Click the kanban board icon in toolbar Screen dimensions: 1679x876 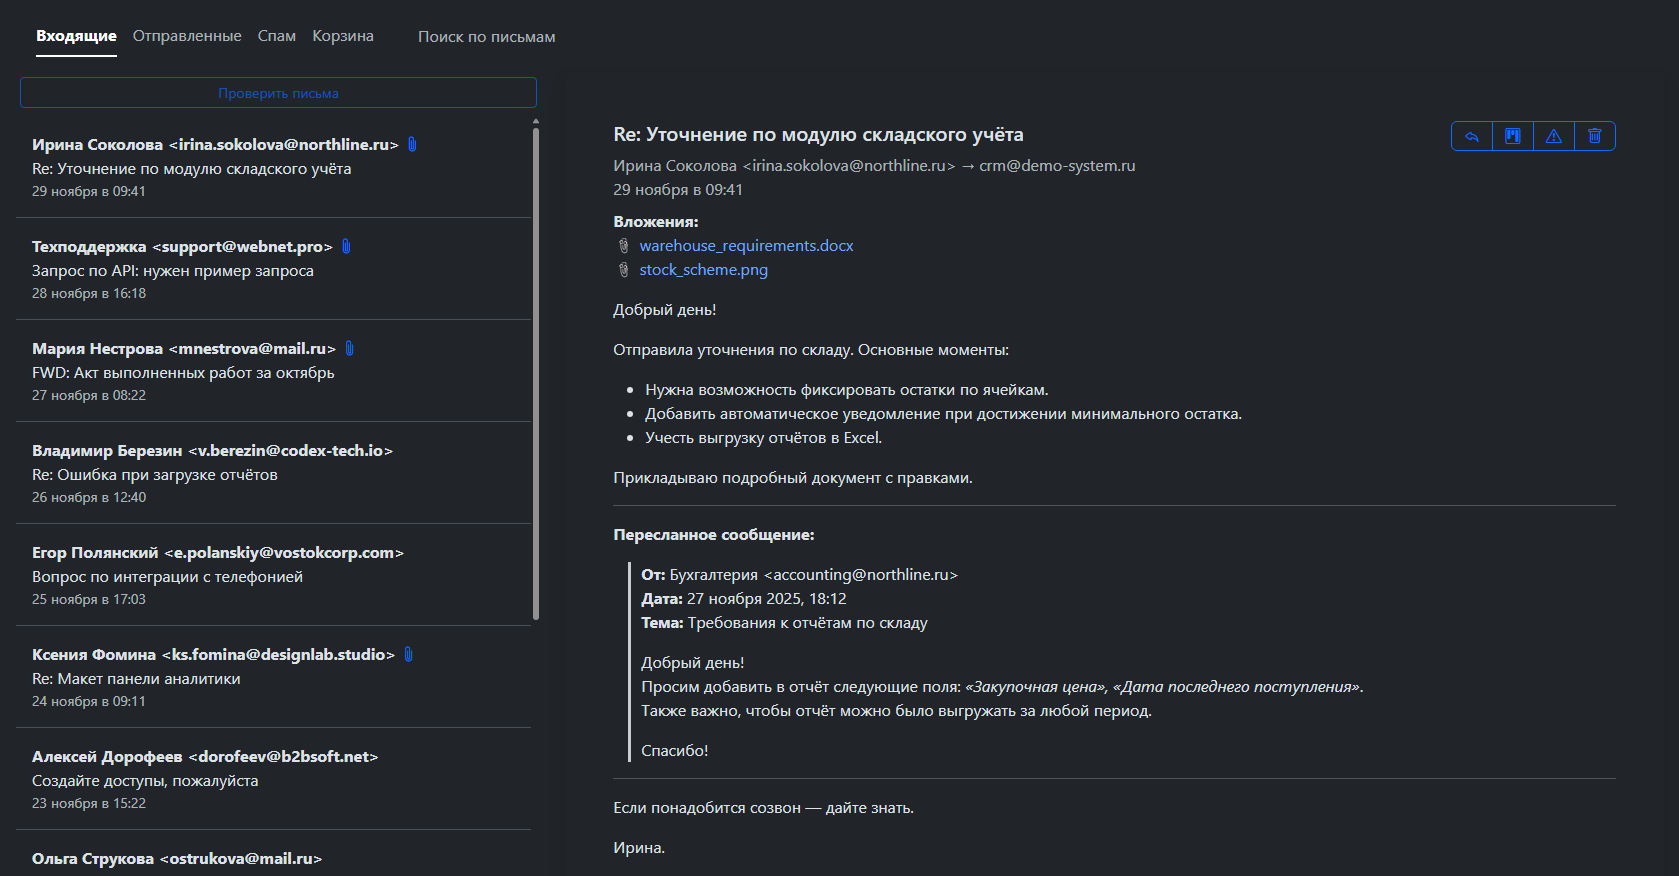point(1513,136)
